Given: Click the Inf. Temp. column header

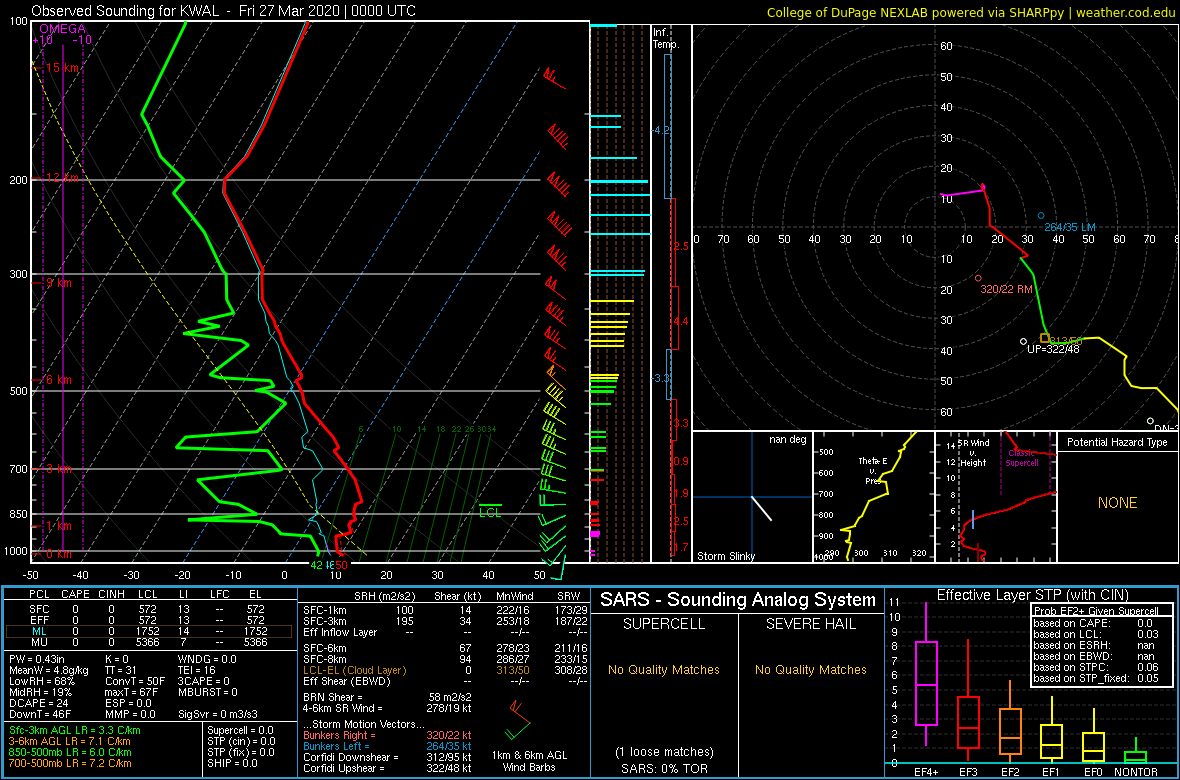Looking at the screenshot, I should pyautogui.click(x=667, y=38).
